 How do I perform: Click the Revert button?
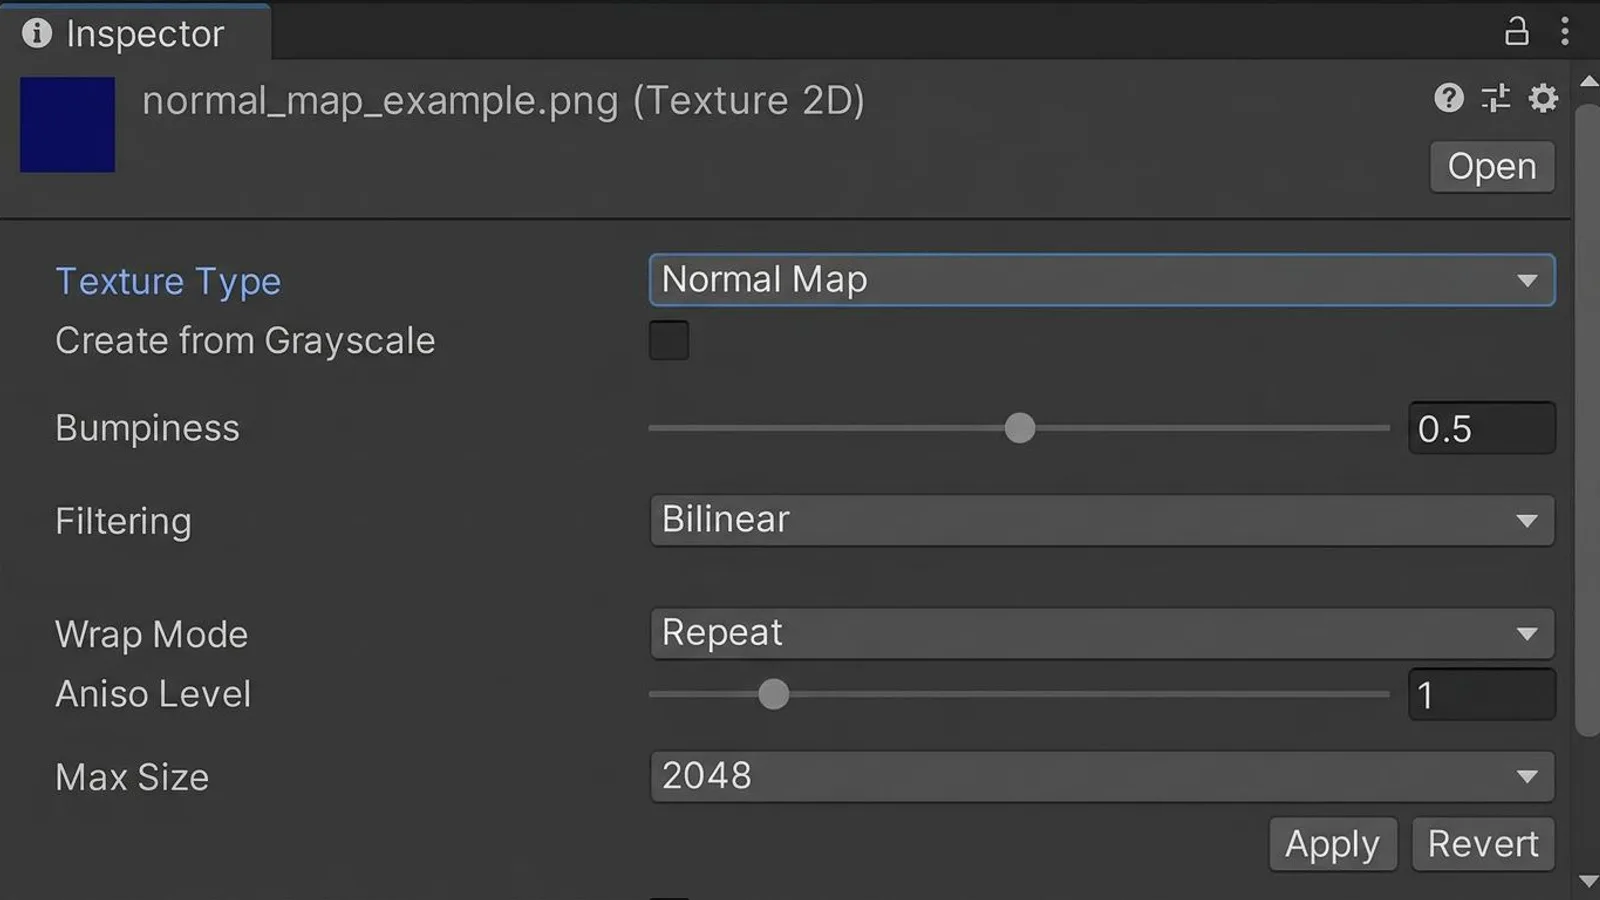point(1483,844)
